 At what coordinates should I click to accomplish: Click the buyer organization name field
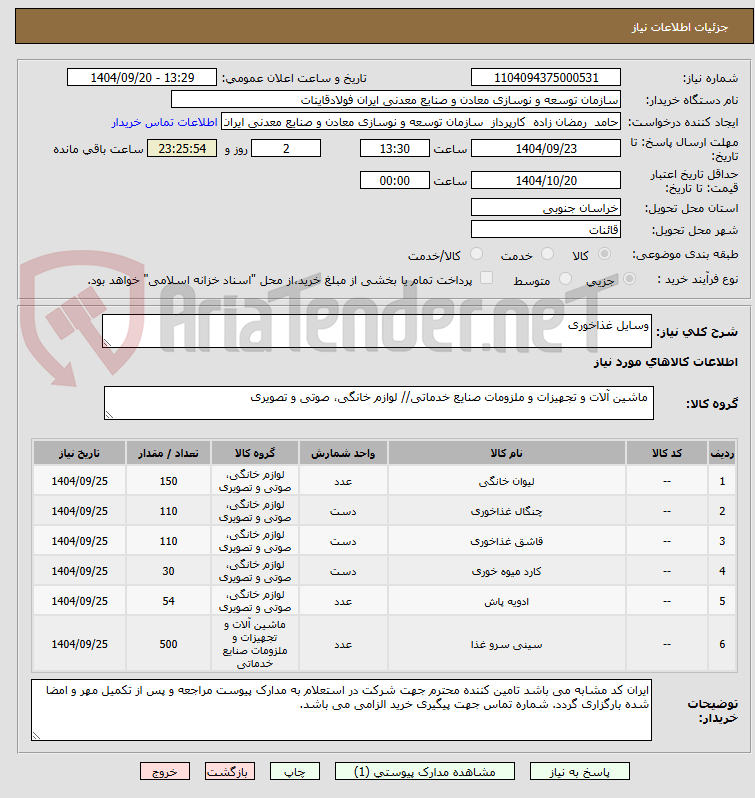tap(396, 100)
